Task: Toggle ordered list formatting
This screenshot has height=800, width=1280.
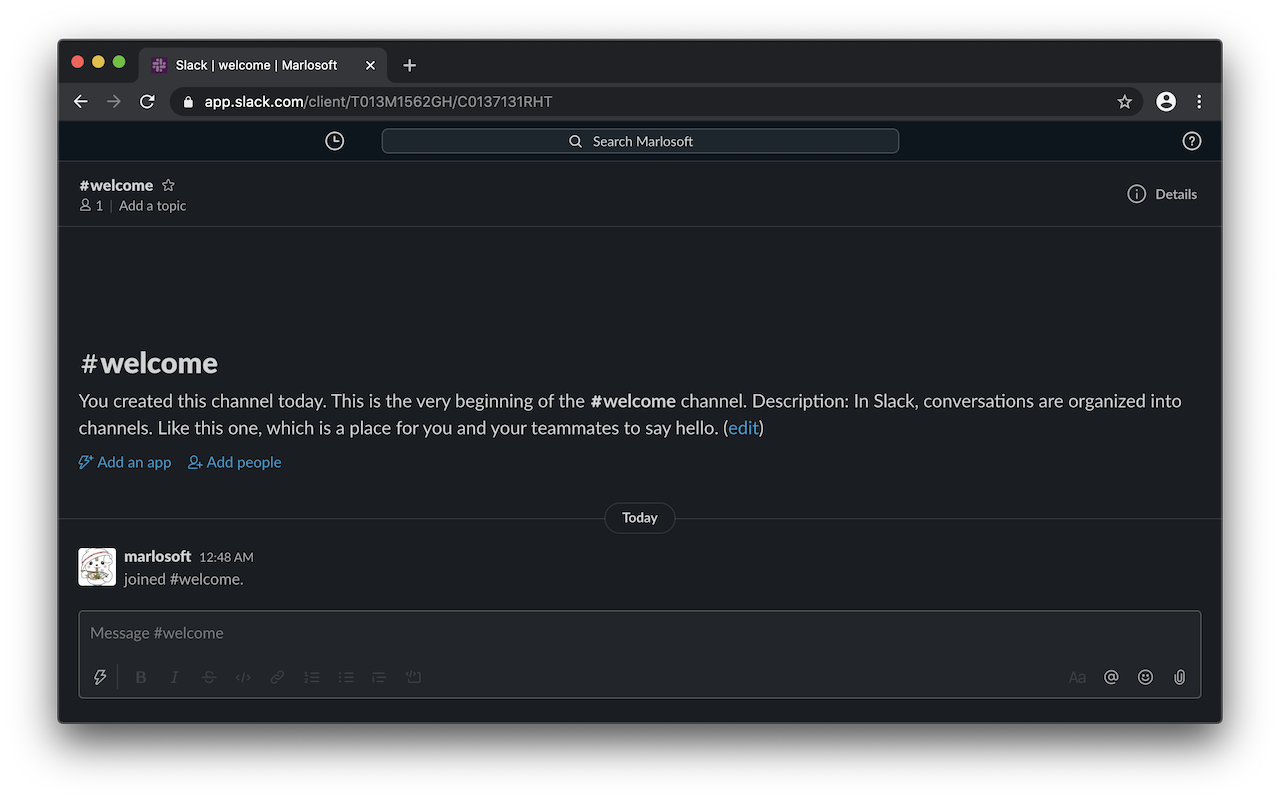Action: pyautogui.click(x=312, y=677)
